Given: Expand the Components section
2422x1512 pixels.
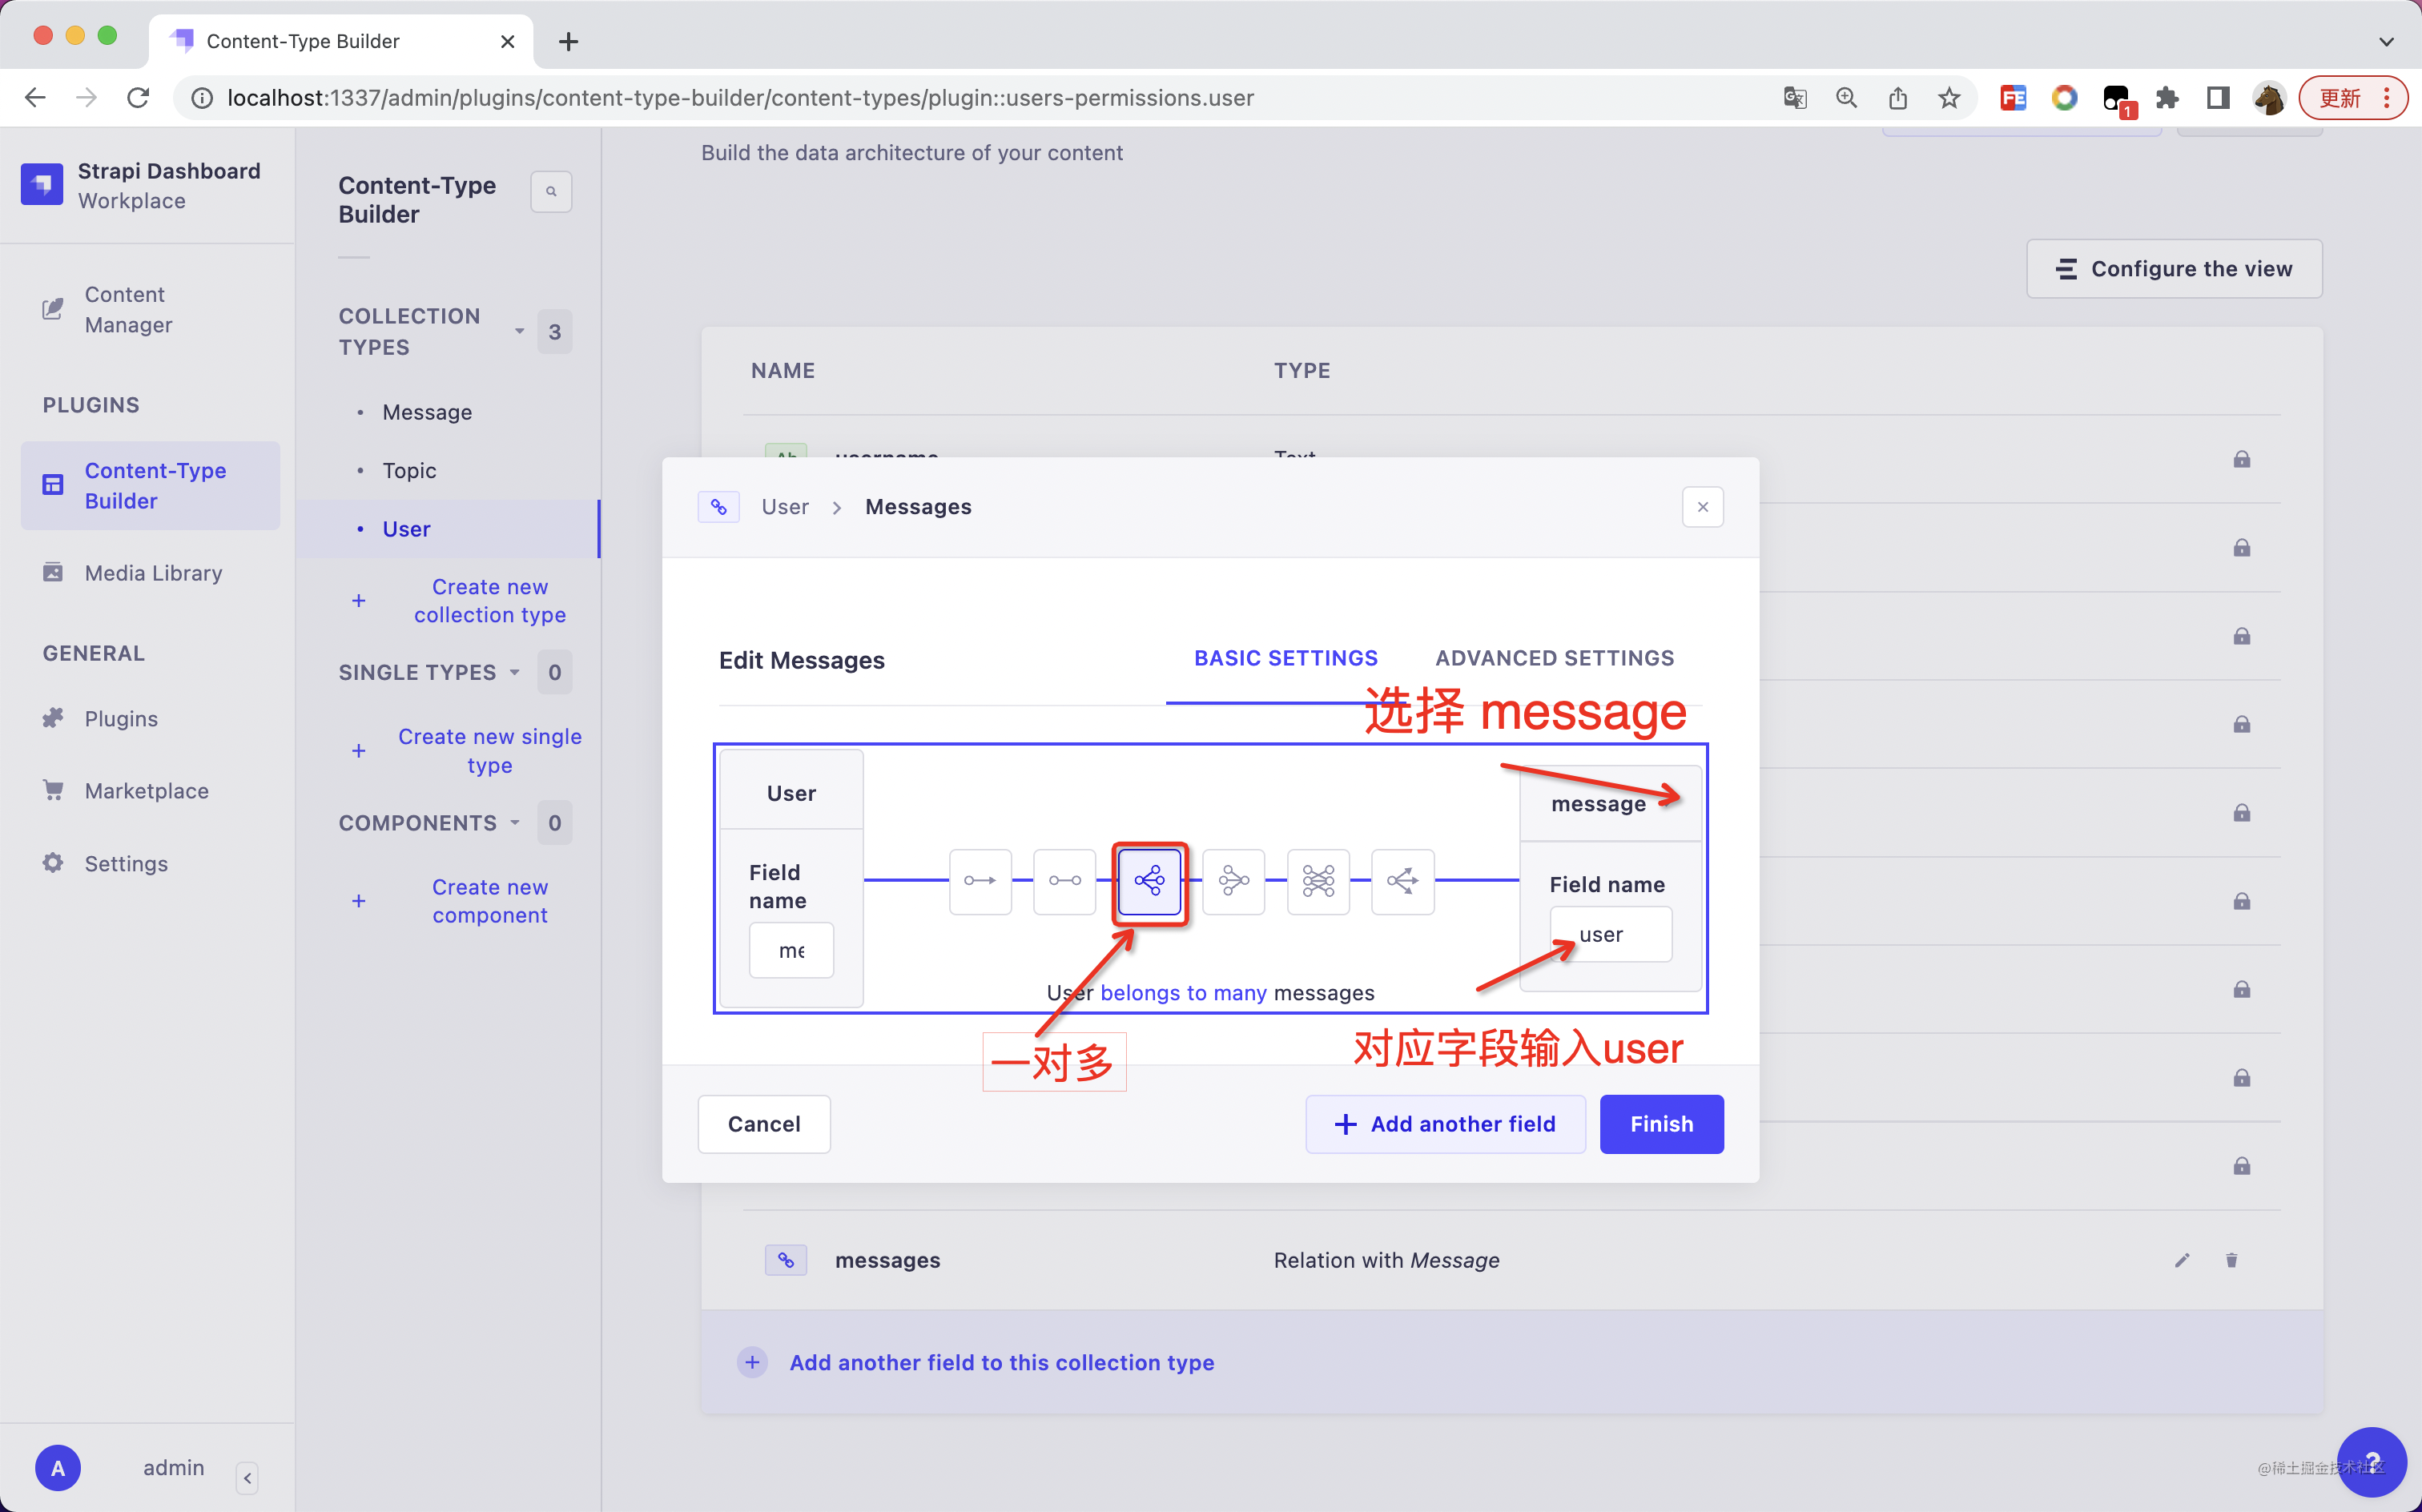Looking at the screenshot, I should pyautogui.click(x=516, y=822).
